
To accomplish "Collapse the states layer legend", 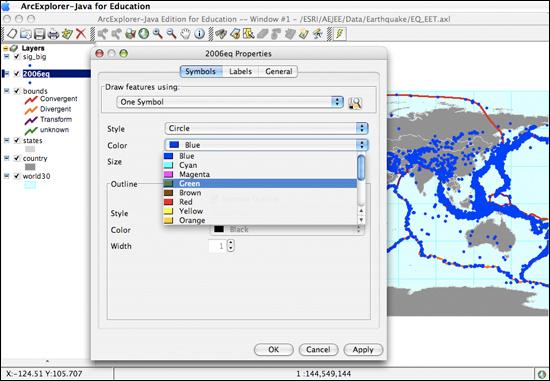I will (6, 140).
